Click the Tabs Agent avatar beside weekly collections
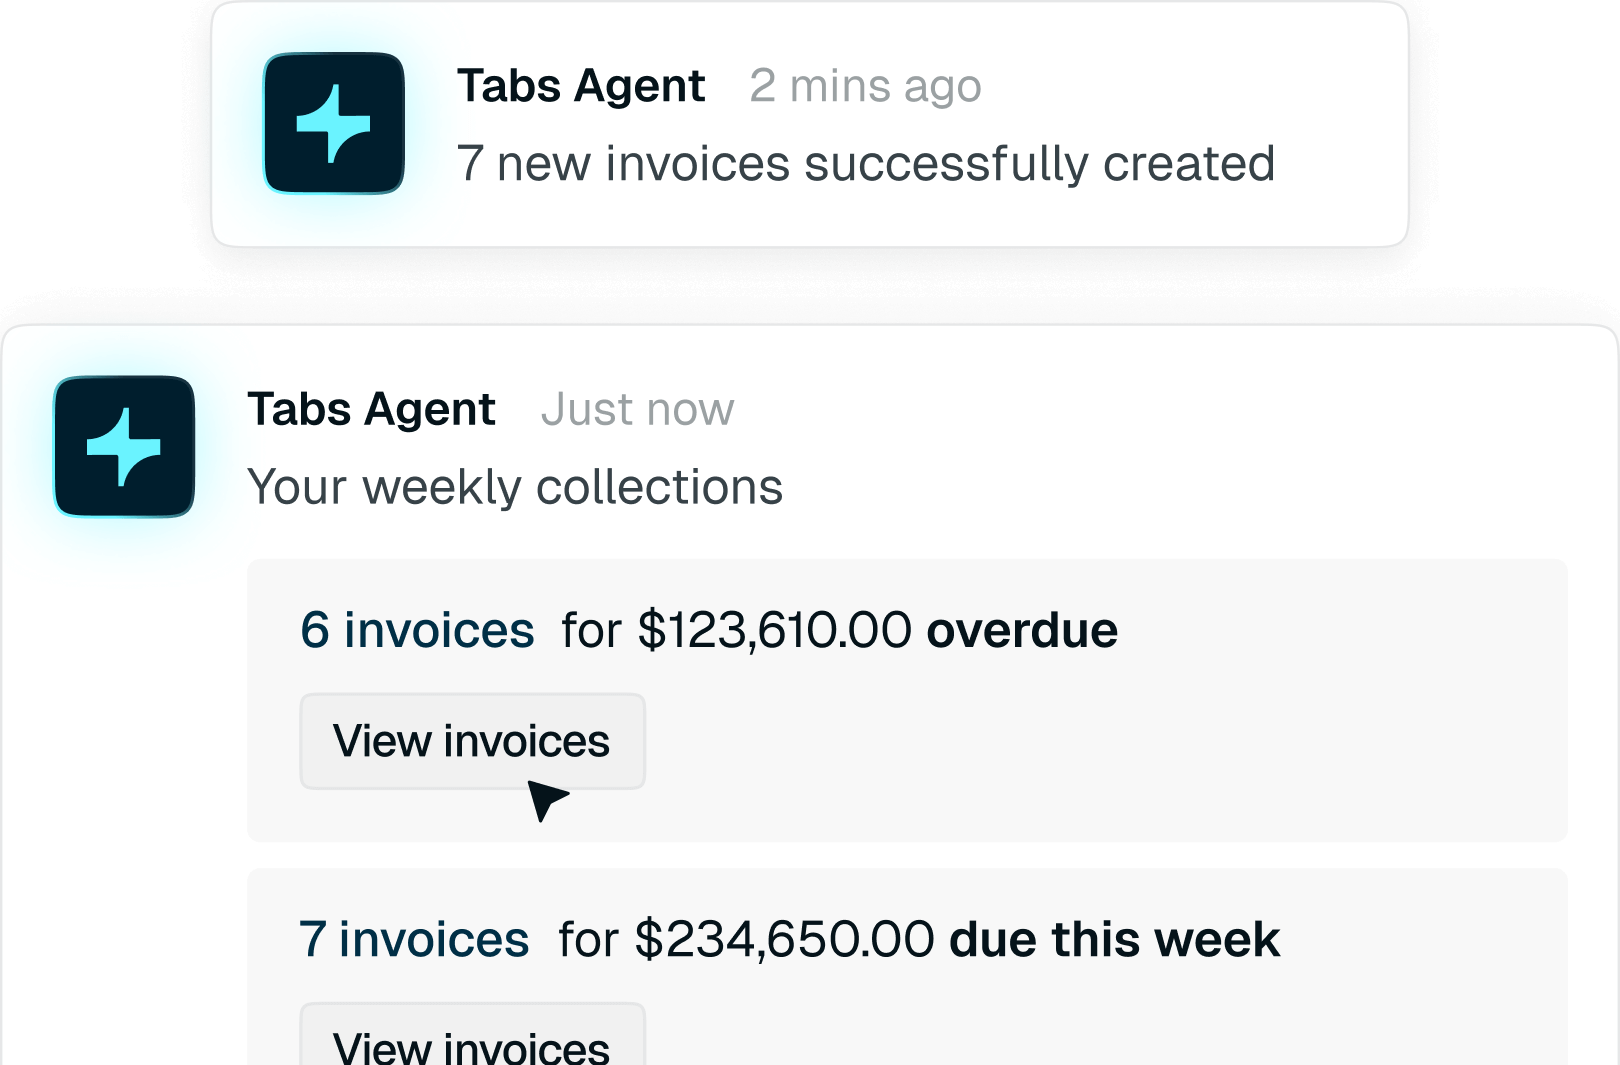 pyautogui.click(x=124, y=446)
